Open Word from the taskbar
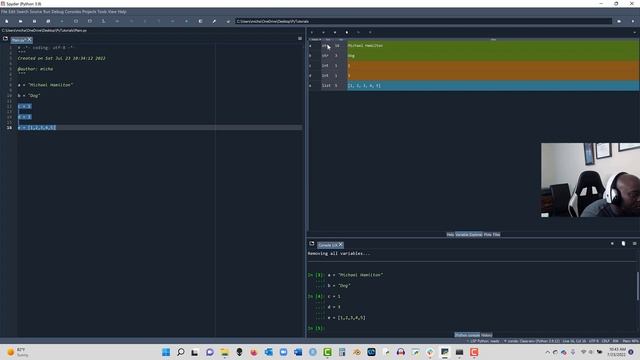Screen dimensions: 640x360 (x=298, y=352)
